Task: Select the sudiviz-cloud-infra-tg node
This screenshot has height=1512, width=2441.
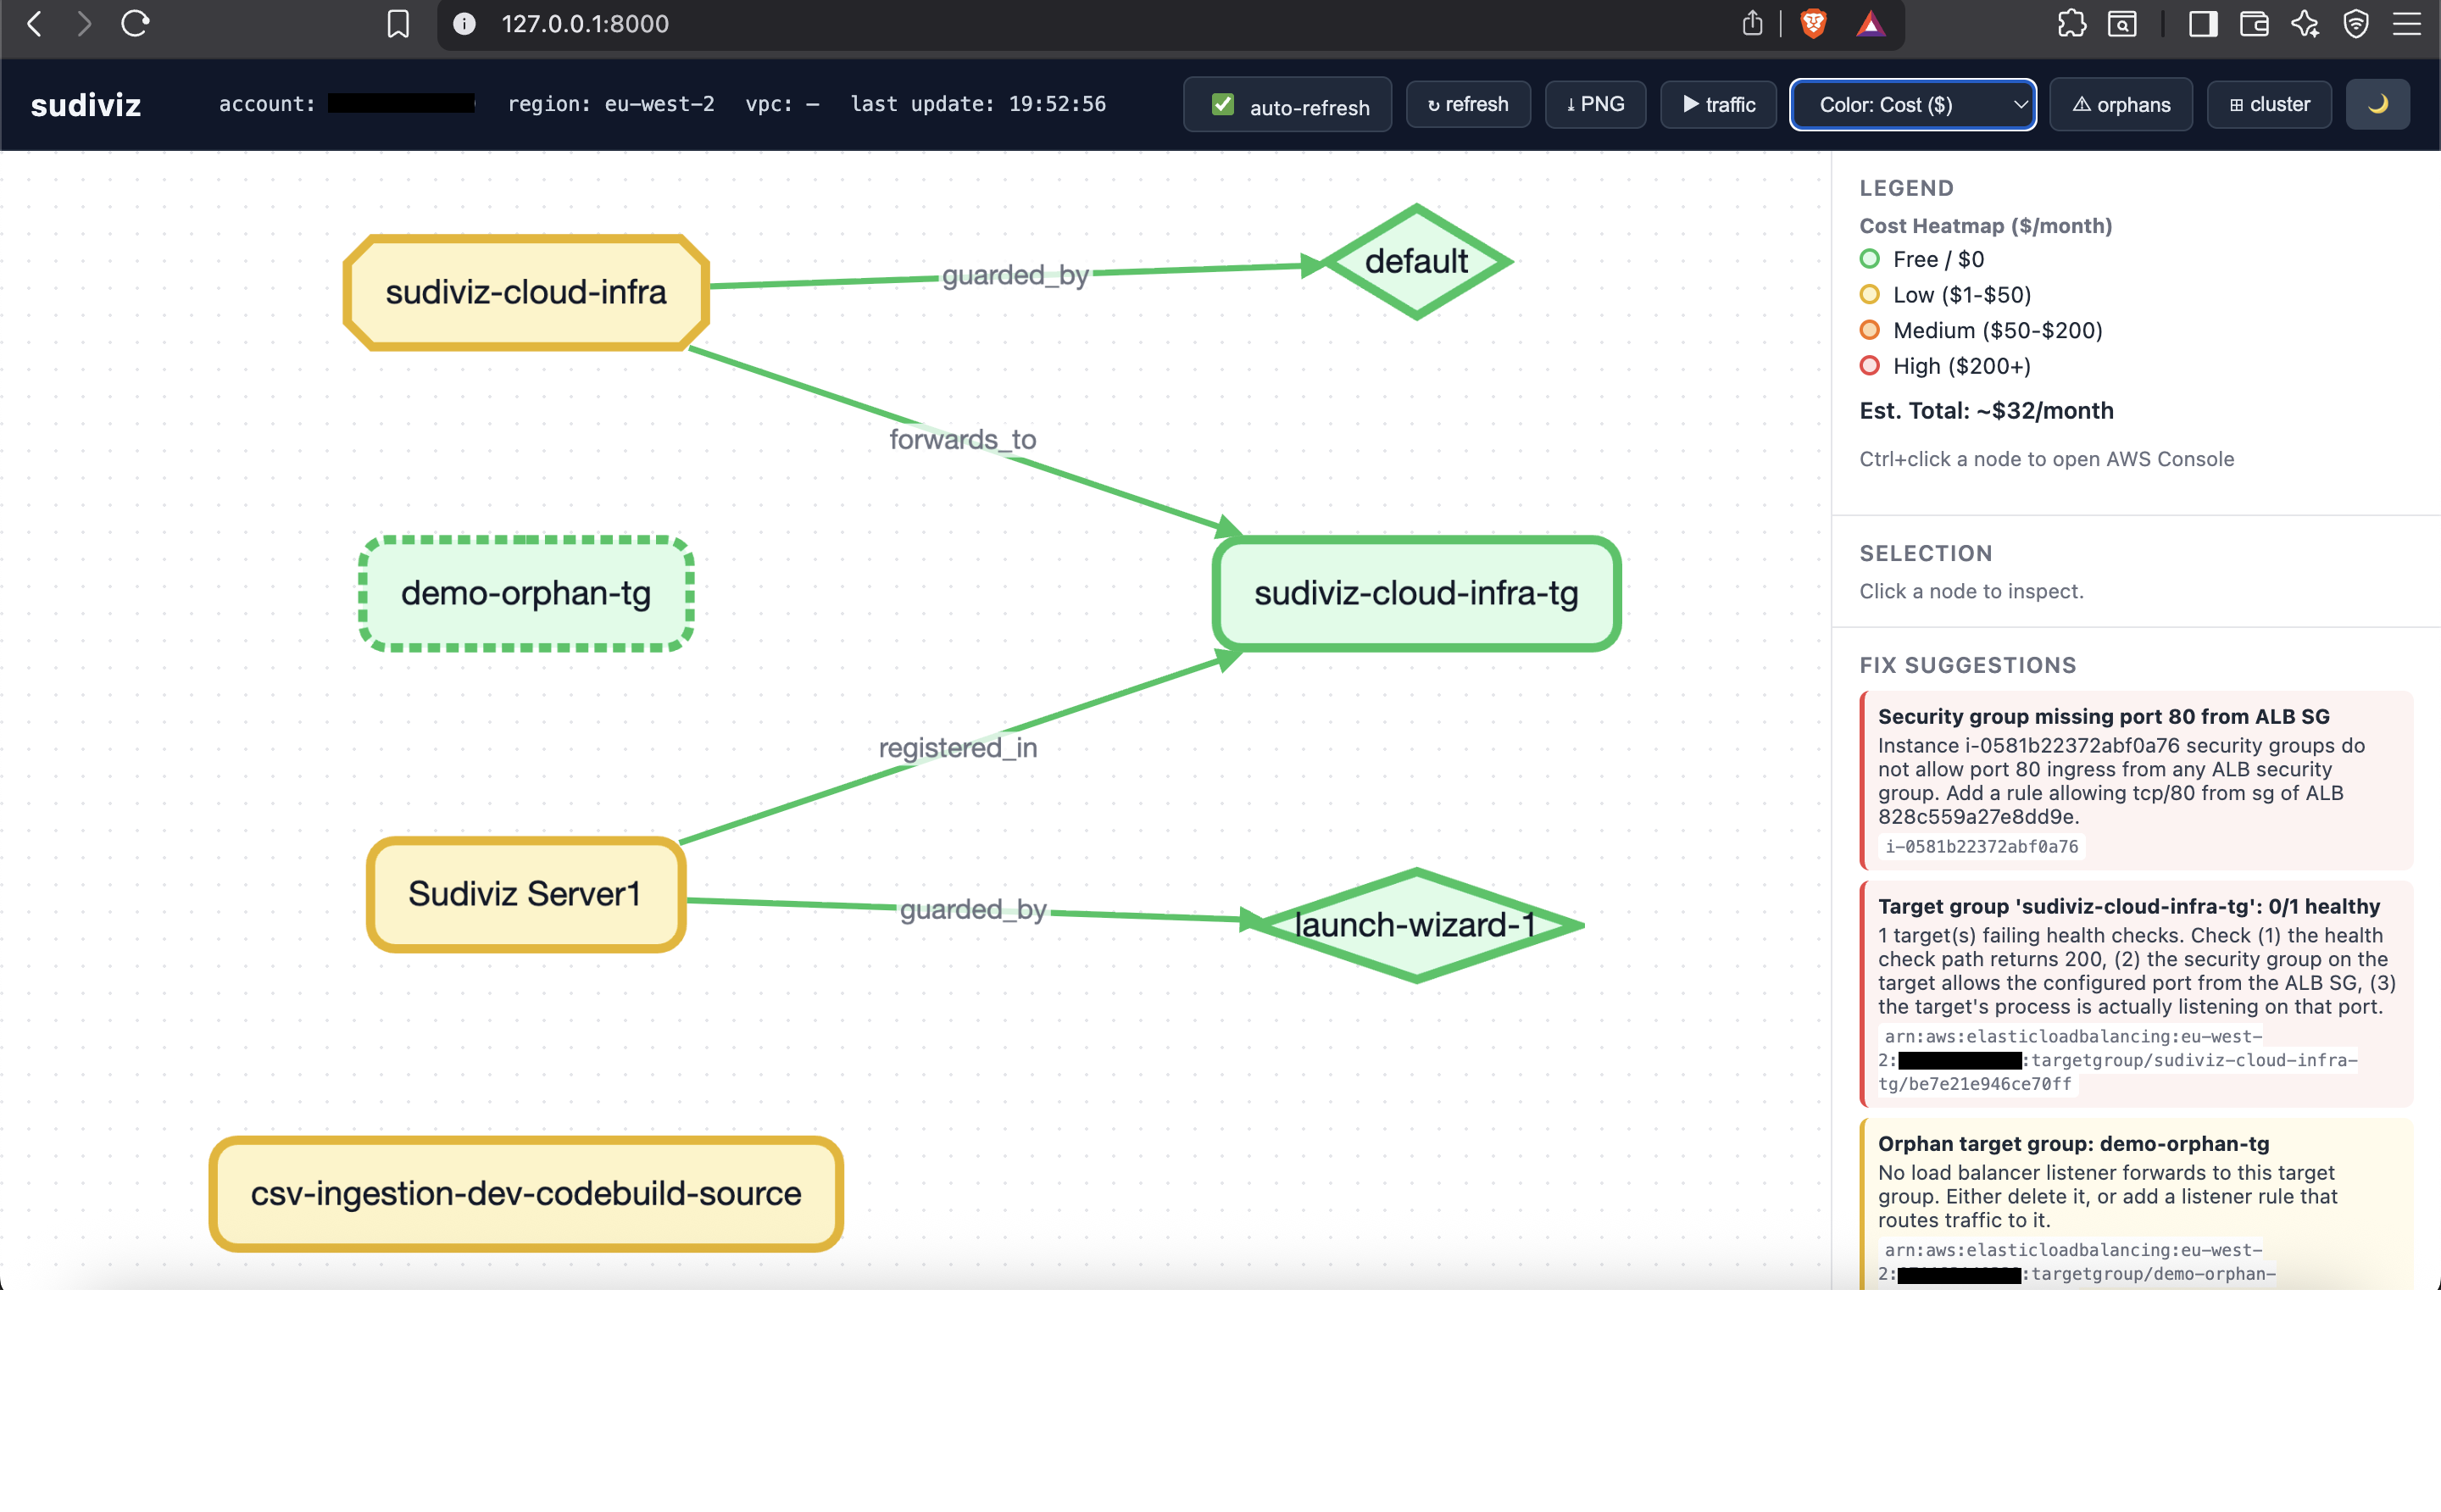Action: coord(1416,593)
